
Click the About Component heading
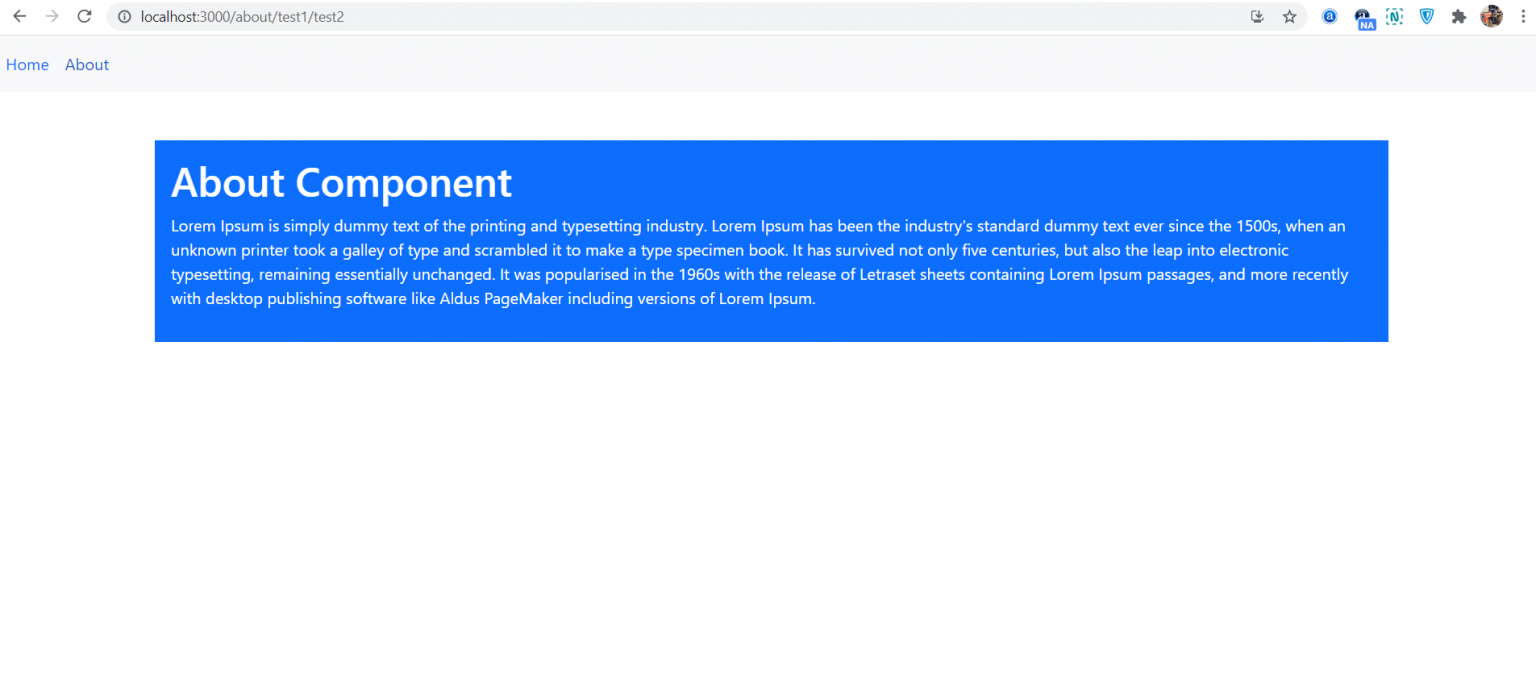point(341,182)
